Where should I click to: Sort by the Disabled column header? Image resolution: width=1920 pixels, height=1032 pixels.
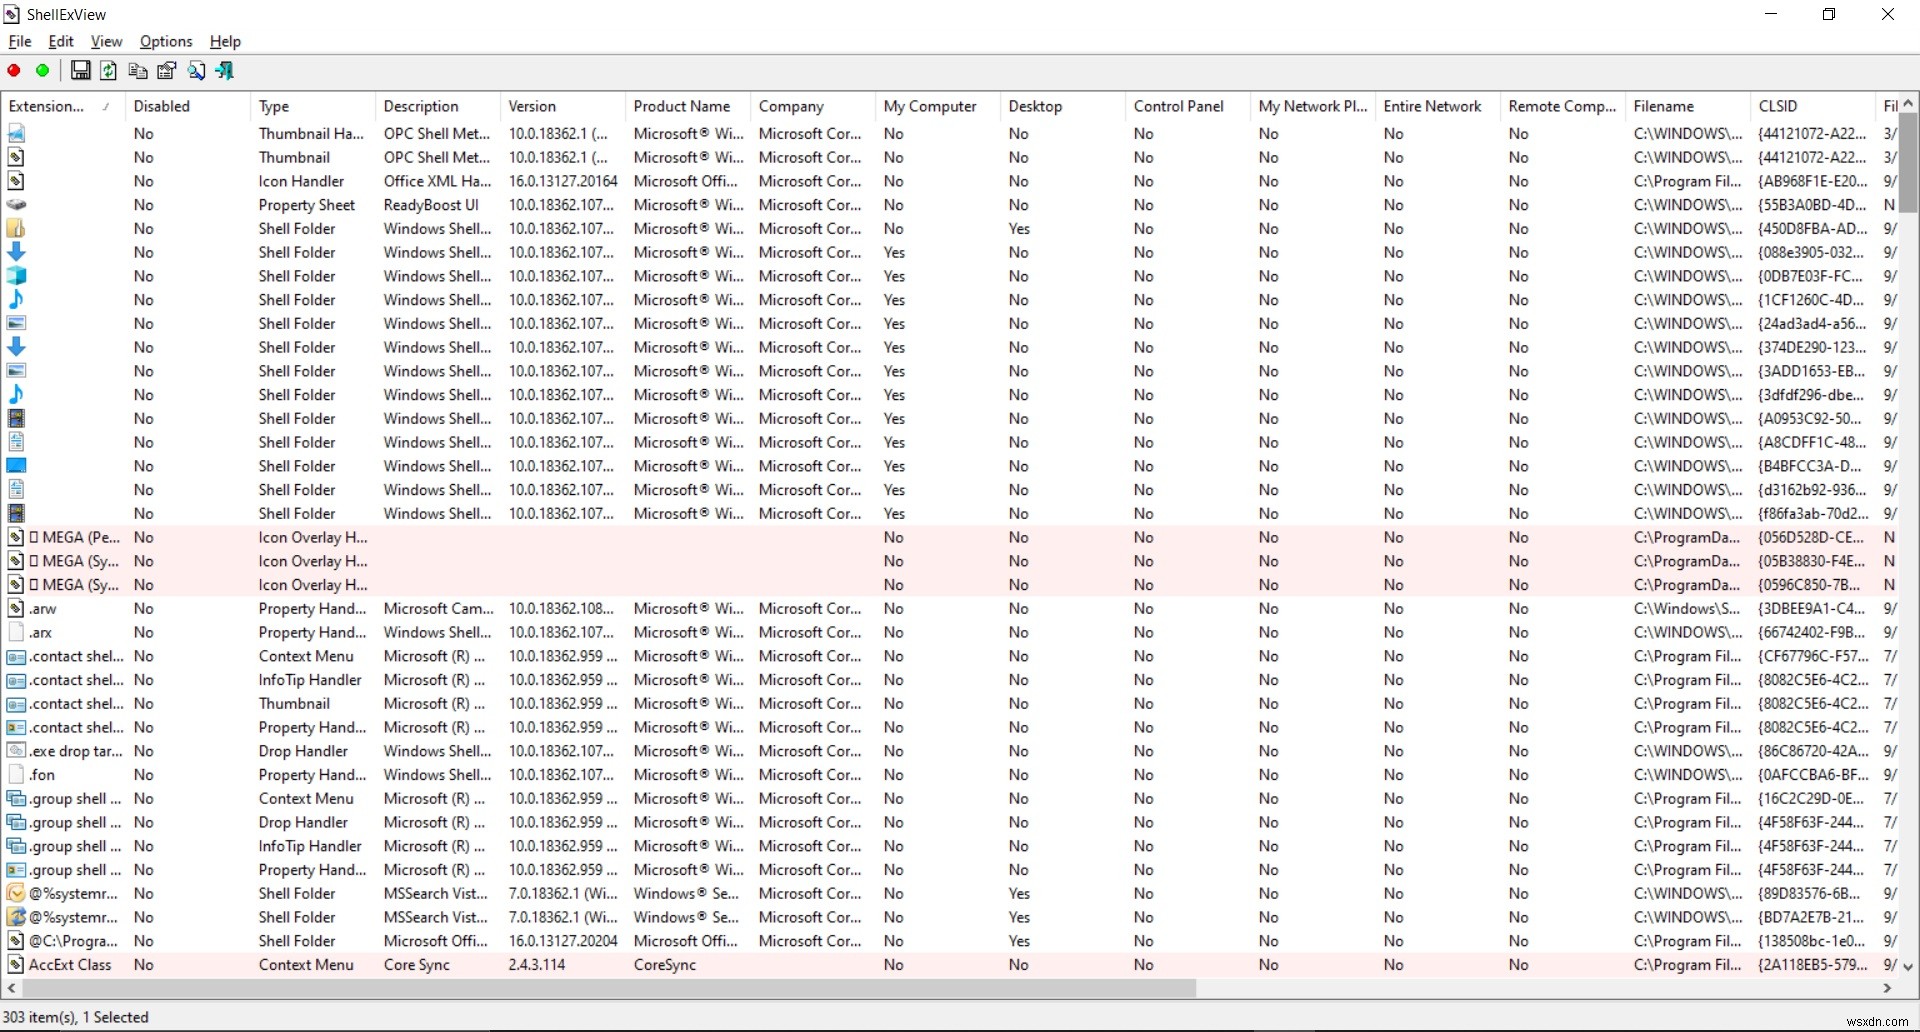(187, 106)
